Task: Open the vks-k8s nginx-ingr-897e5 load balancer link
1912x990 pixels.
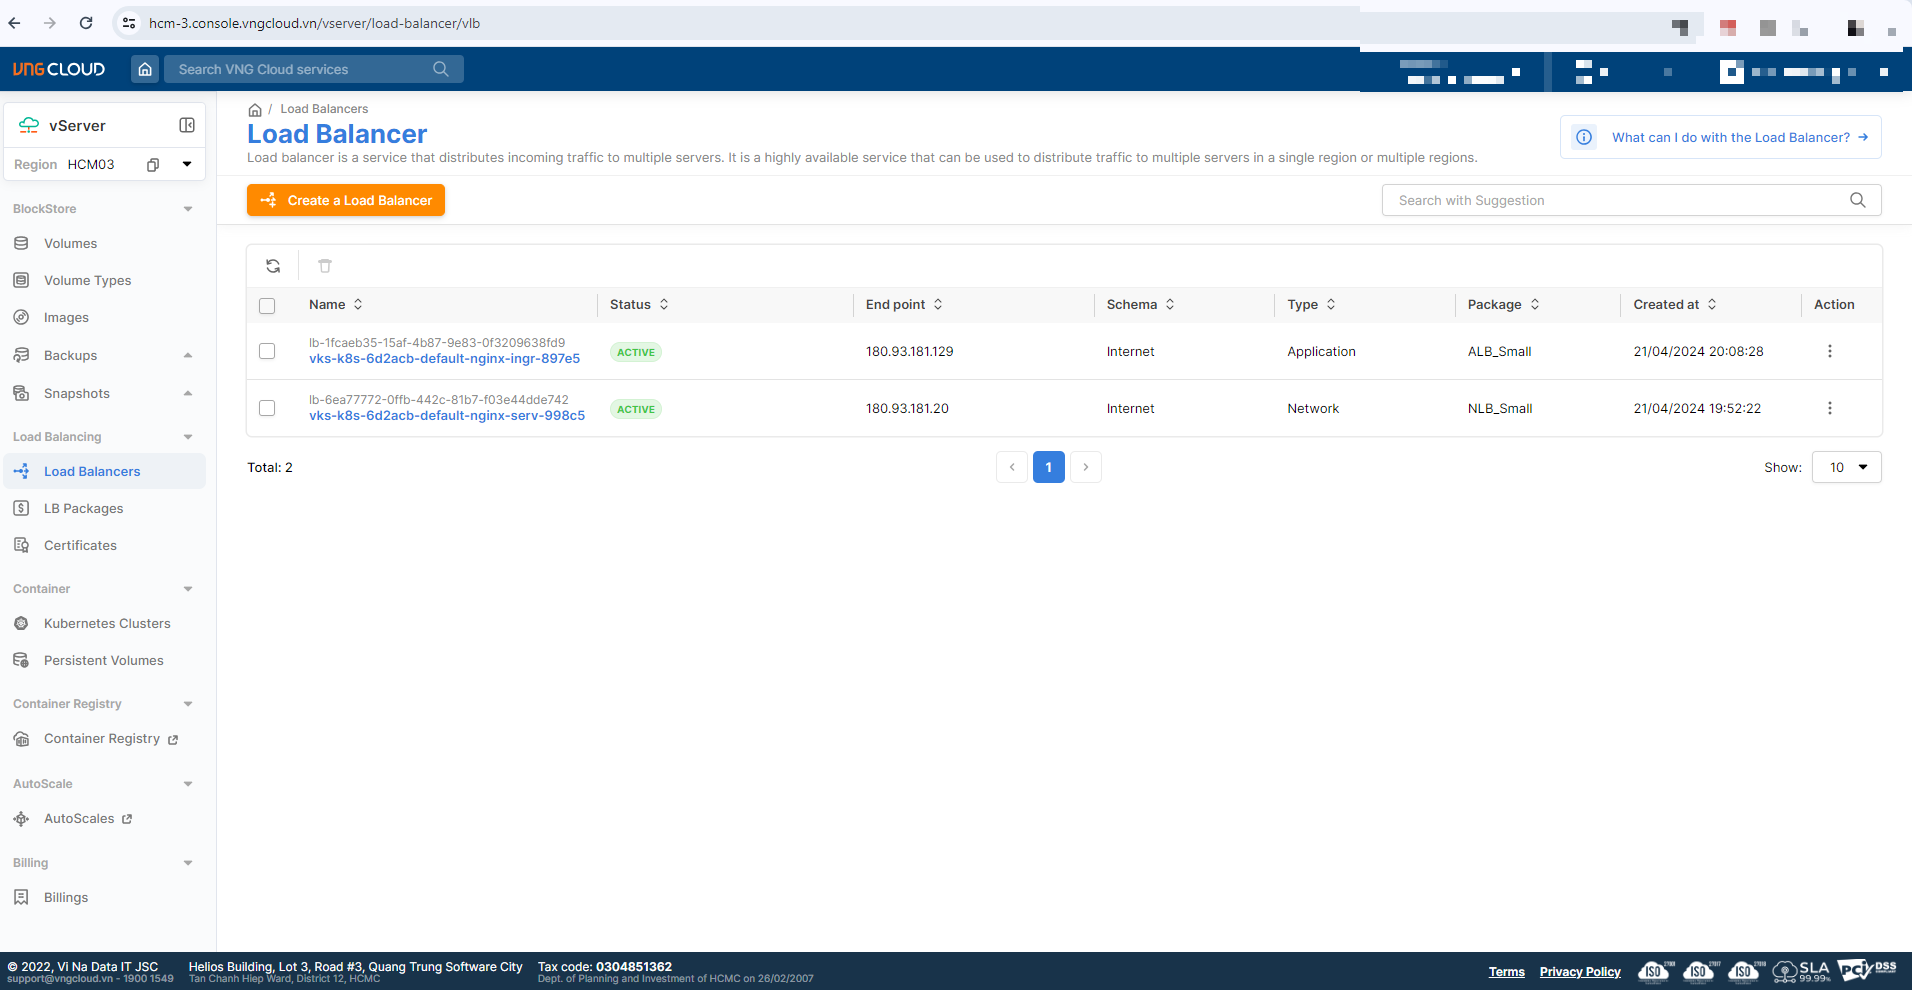Action: 444,359
